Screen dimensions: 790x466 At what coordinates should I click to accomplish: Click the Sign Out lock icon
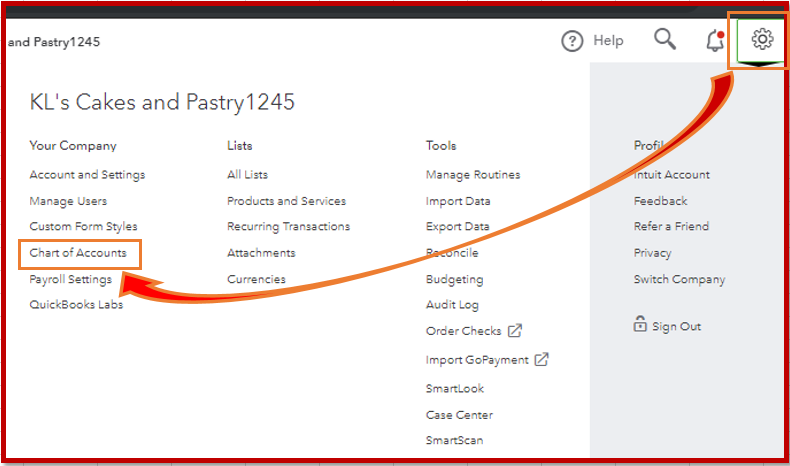[640, 325]
